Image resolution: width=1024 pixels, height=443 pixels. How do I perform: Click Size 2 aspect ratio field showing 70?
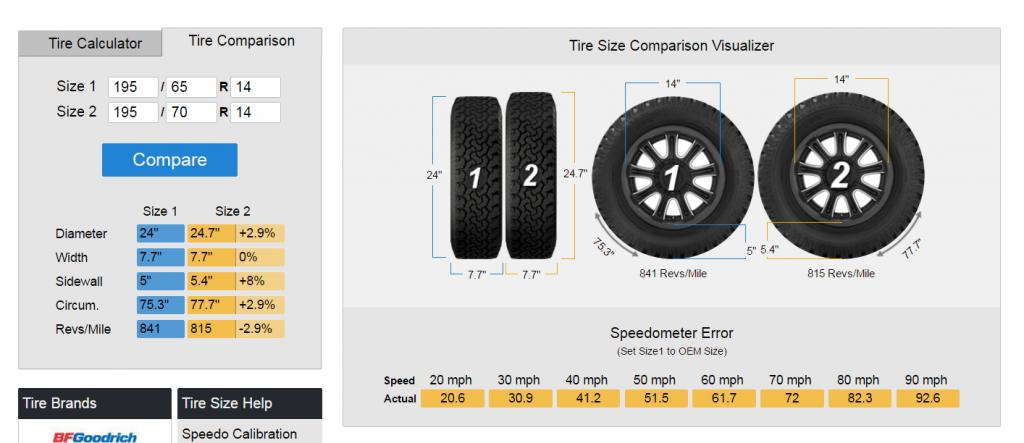[x=192, y=112]
